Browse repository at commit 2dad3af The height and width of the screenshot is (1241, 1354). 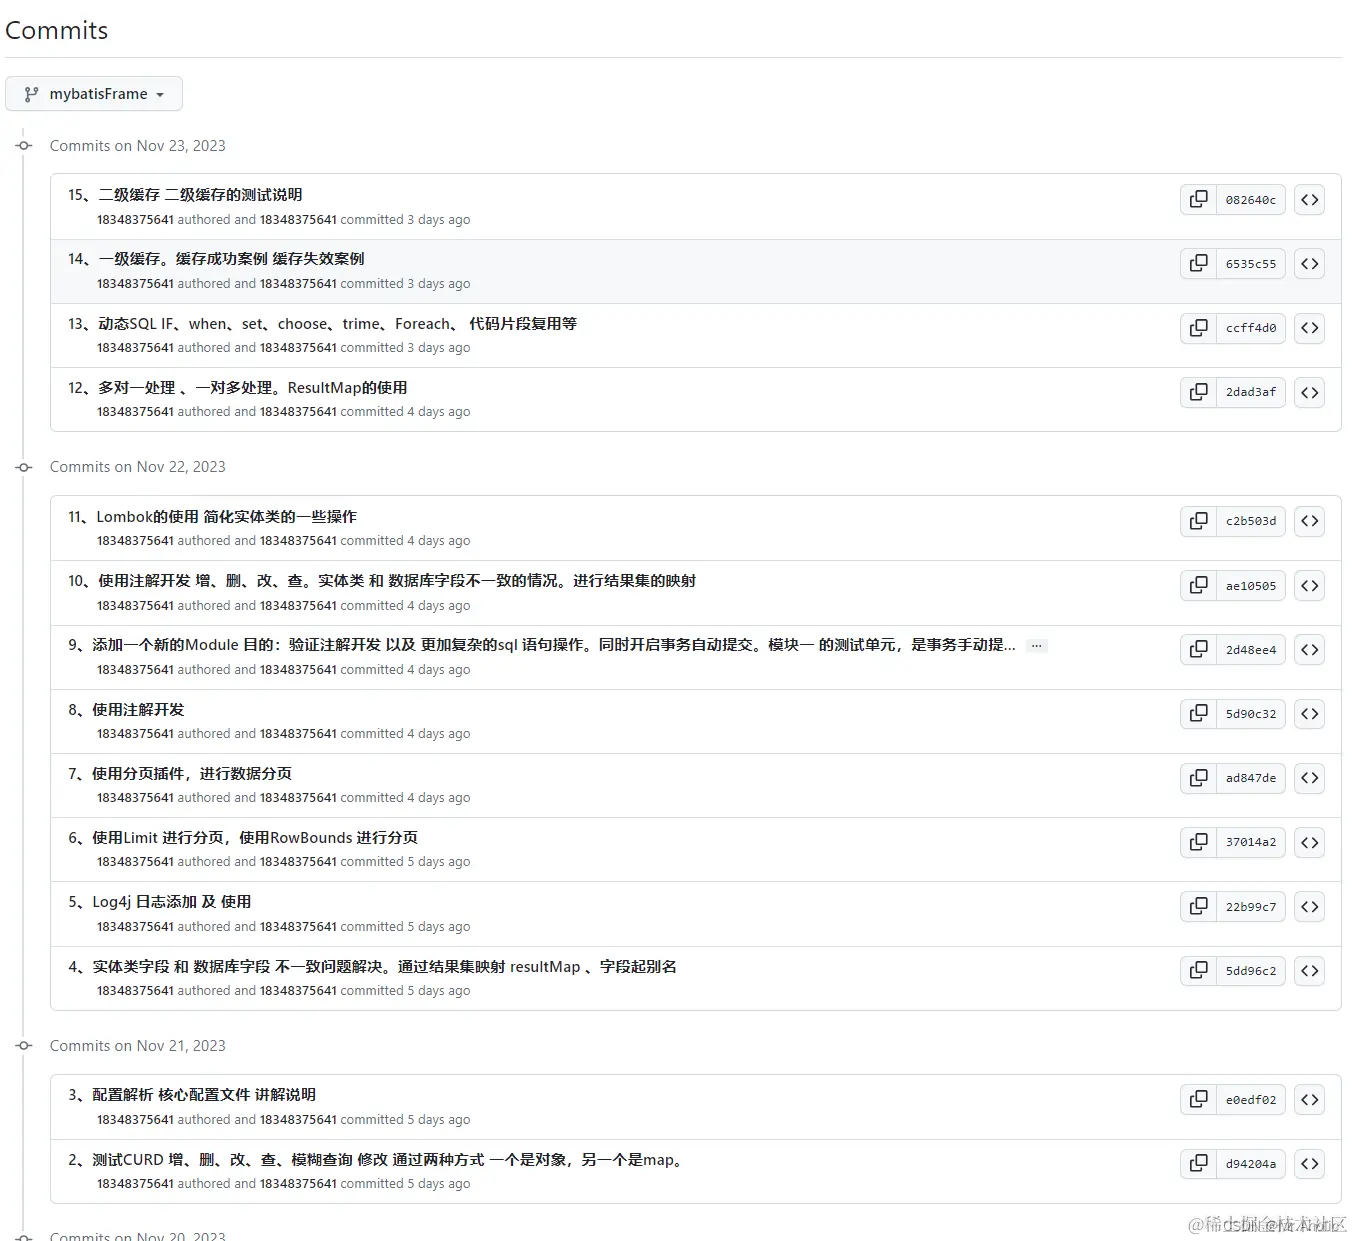[1309, 392]
